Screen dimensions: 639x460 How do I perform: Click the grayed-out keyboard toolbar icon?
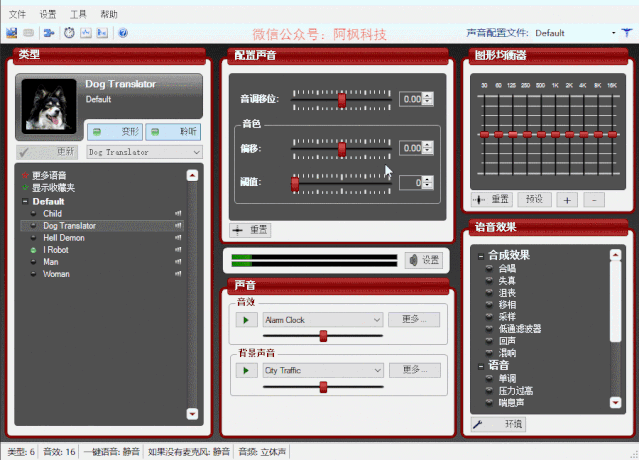tap(28, 33)
